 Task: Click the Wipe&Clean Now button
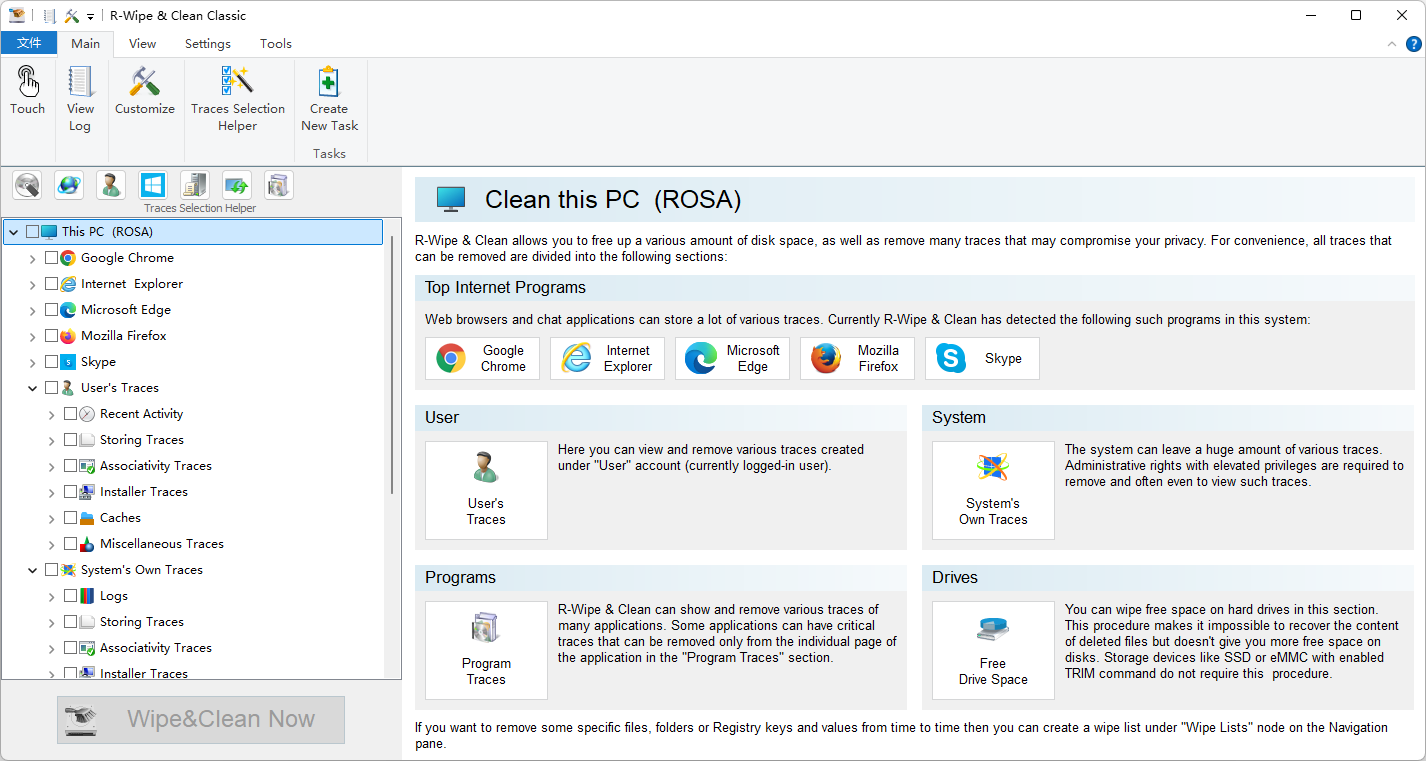[201, 719]
